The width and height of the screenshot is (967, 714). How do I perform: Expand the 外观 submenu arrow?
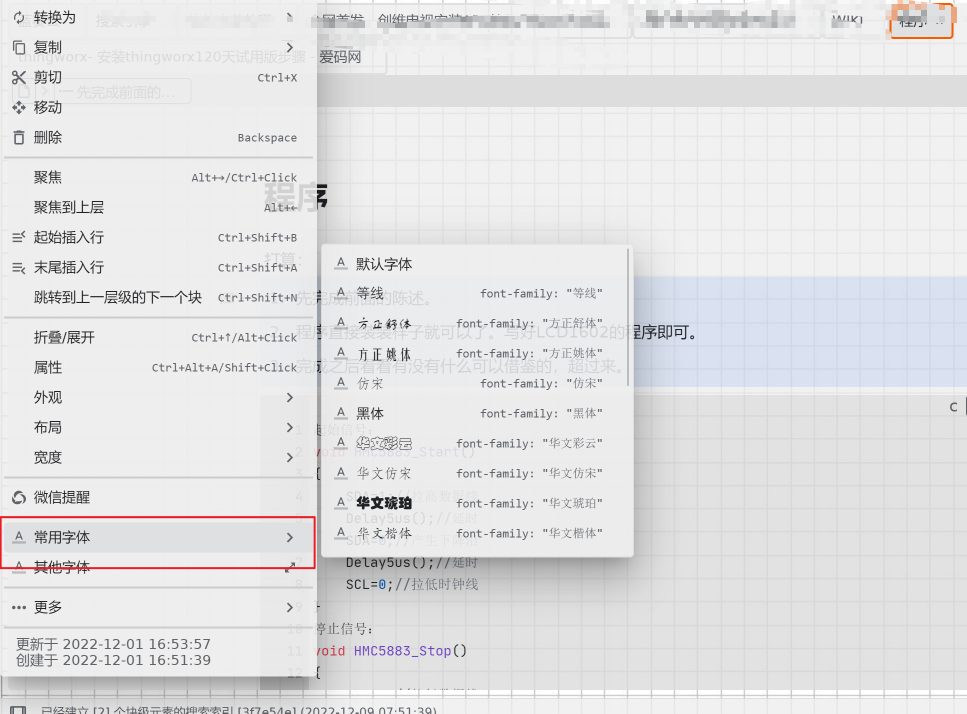pos(290,398)
